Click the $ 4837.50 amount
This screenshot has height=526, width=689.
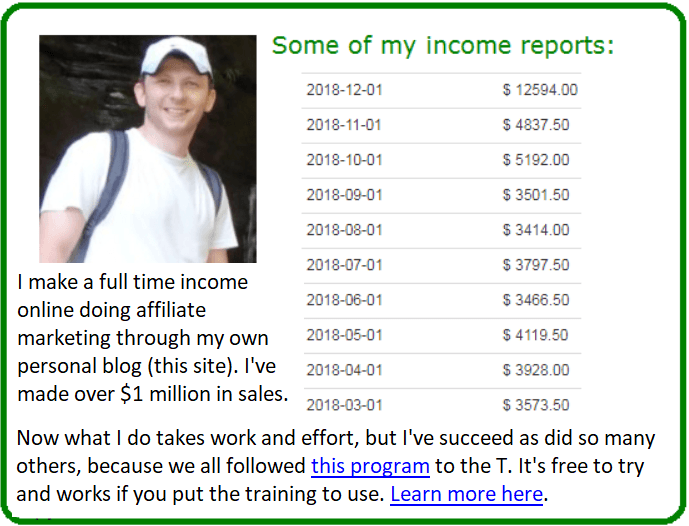click(536, 125)
